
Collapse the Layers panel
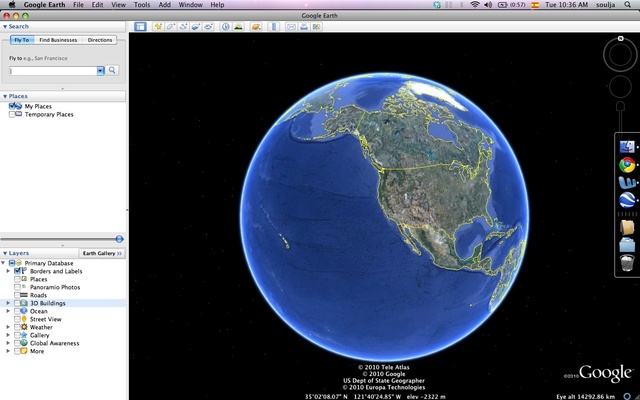tap(5, 253)
